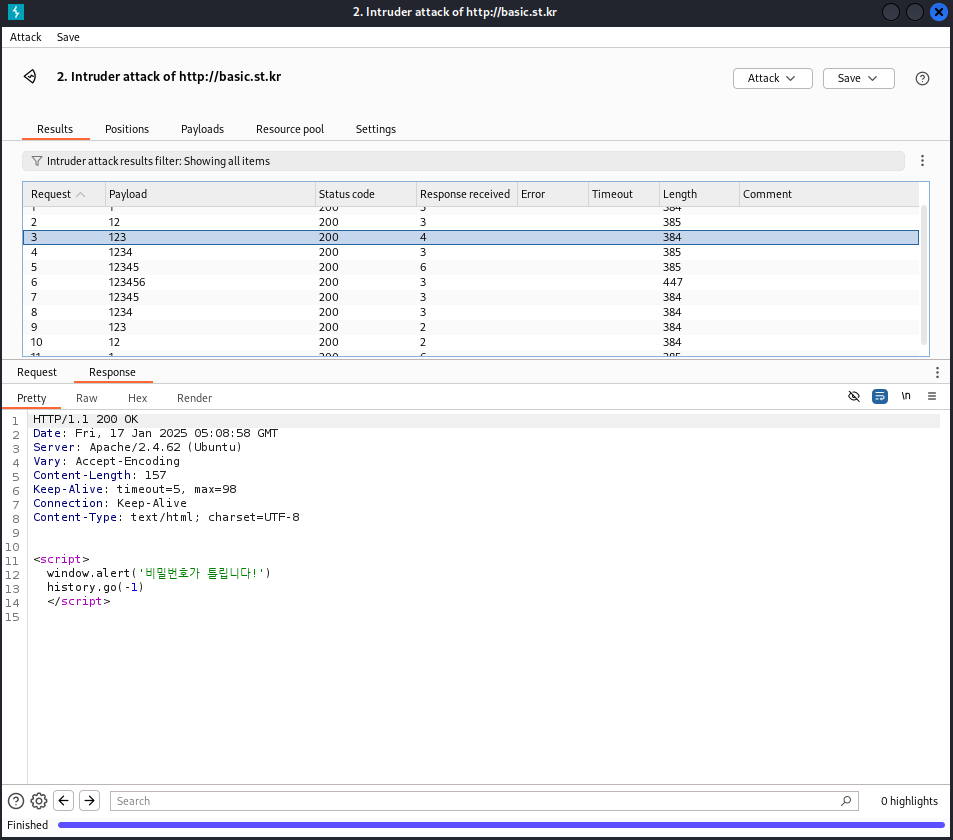Select request row 4 with payload 1234
Viewport: 953px width, 840px height.
tap(471, 252)
